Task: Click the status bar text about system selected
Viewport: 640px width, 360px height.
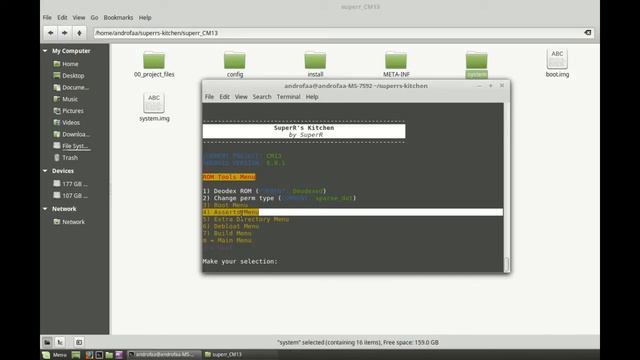Action: [x=358, y=342]
